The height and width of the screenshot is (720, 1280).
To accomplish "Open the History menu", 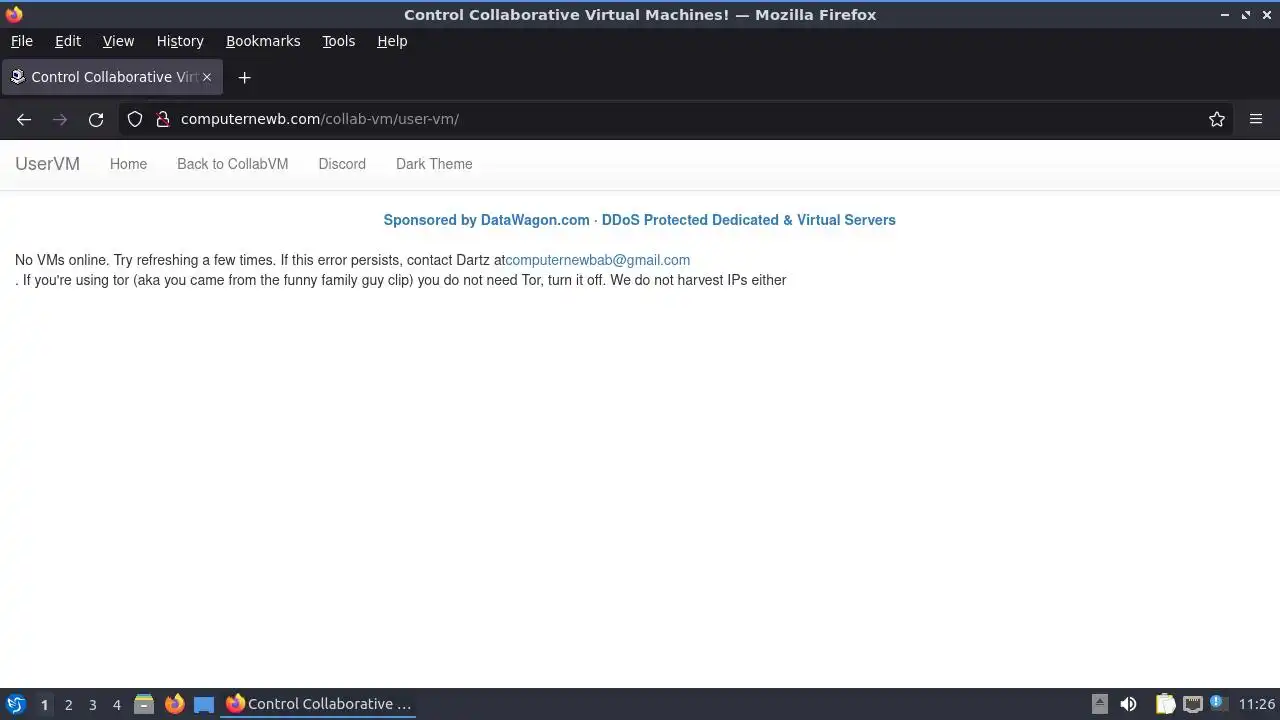I will [180, 41].
